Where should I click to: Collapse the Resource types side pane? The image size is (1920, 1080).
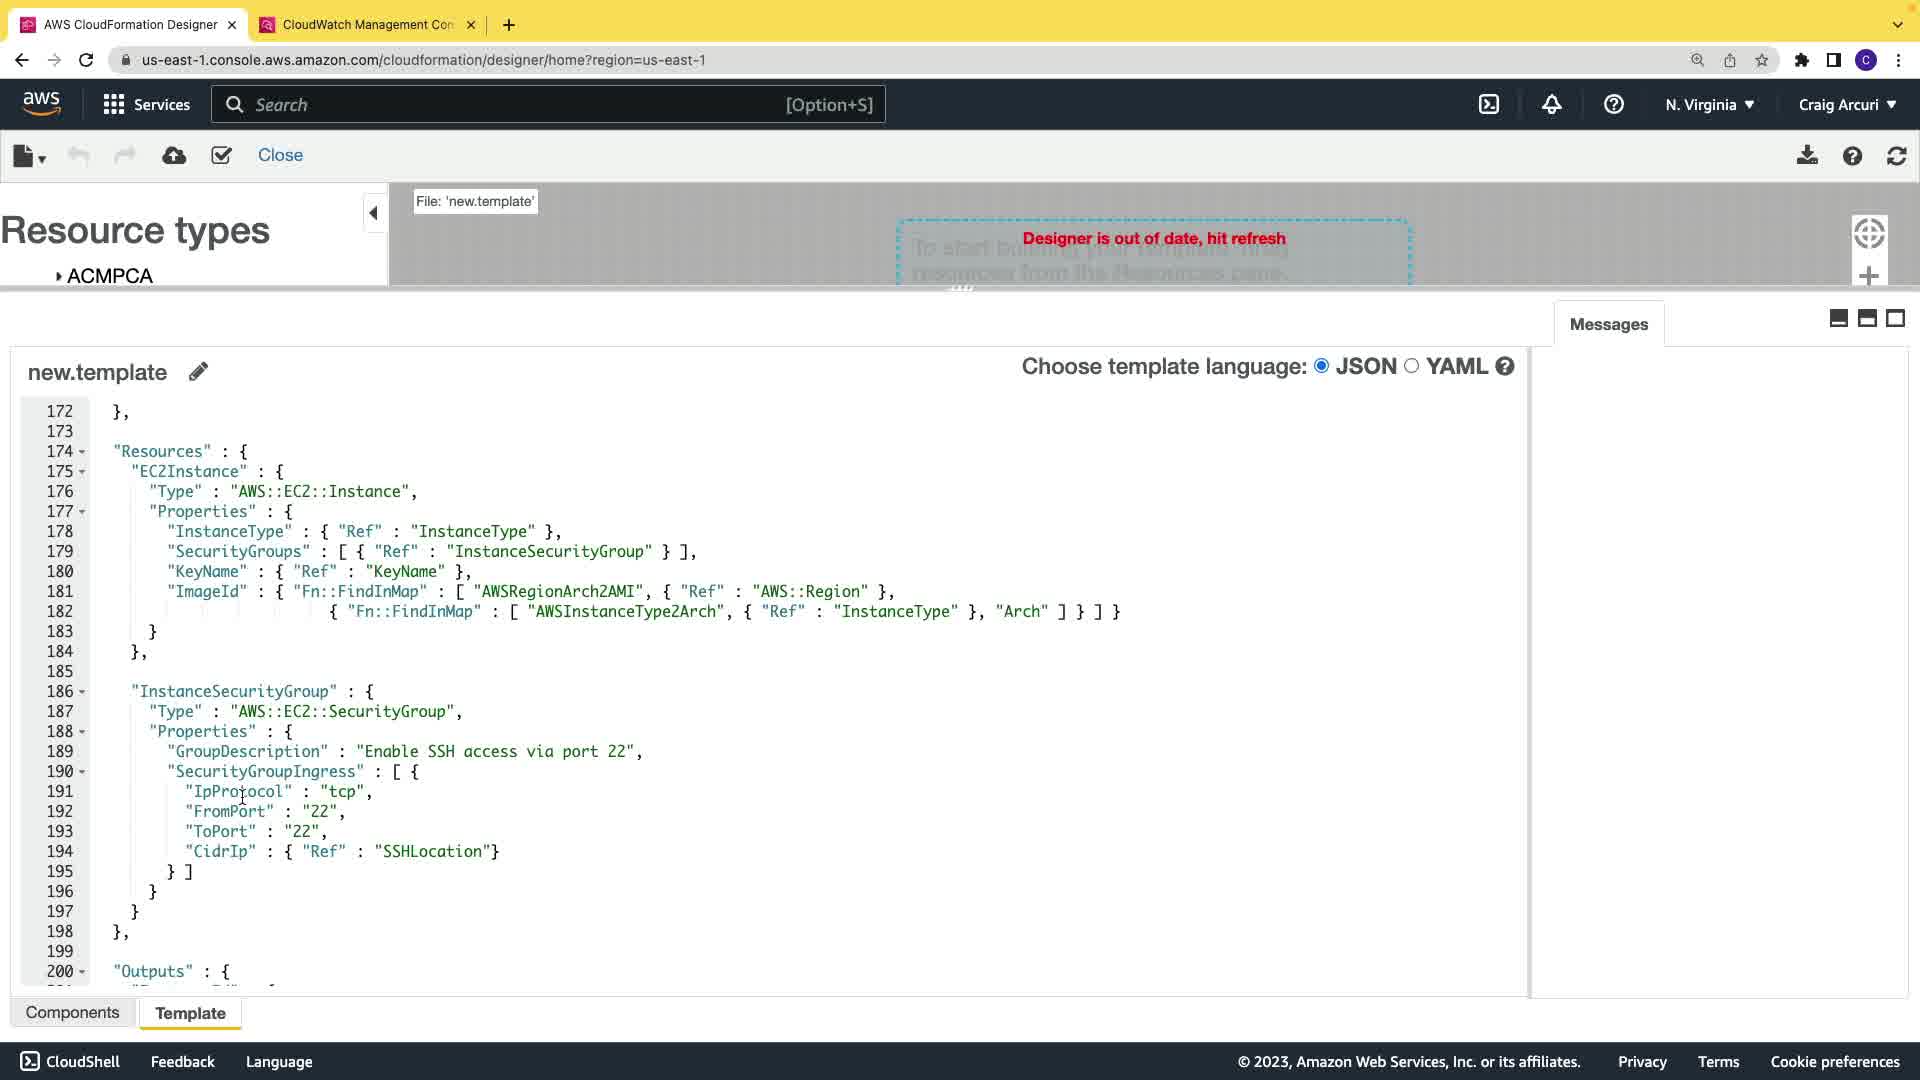tap(373, 213)
